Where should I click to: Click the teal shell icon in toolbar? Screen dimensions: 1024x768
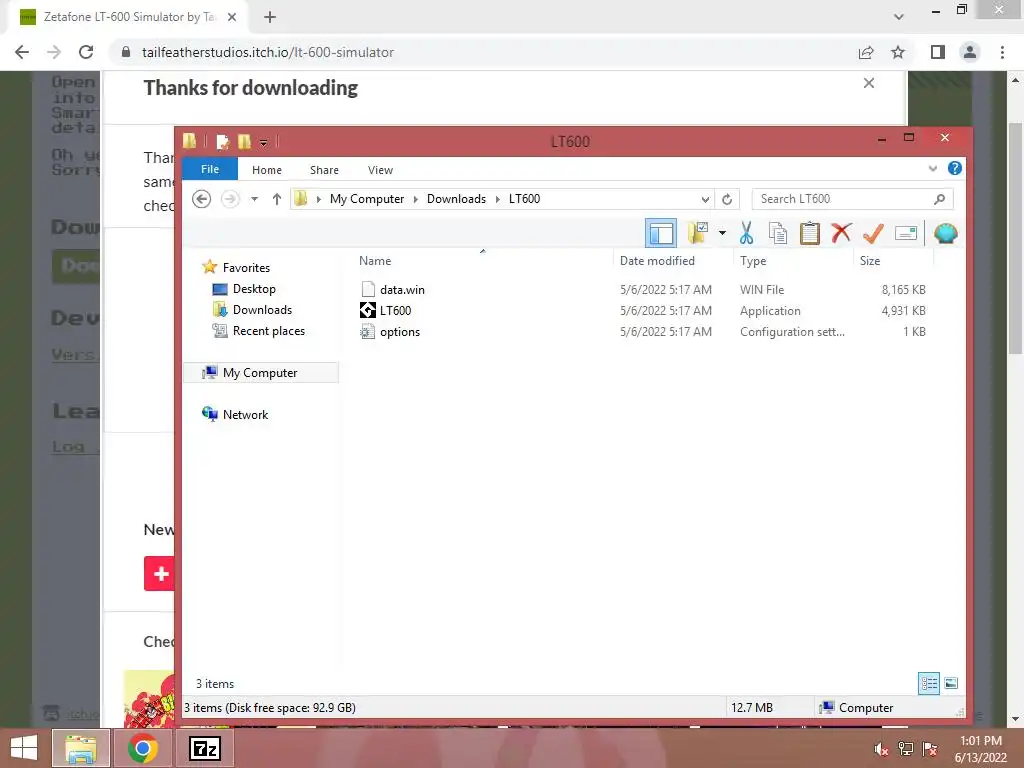(945, 233)
